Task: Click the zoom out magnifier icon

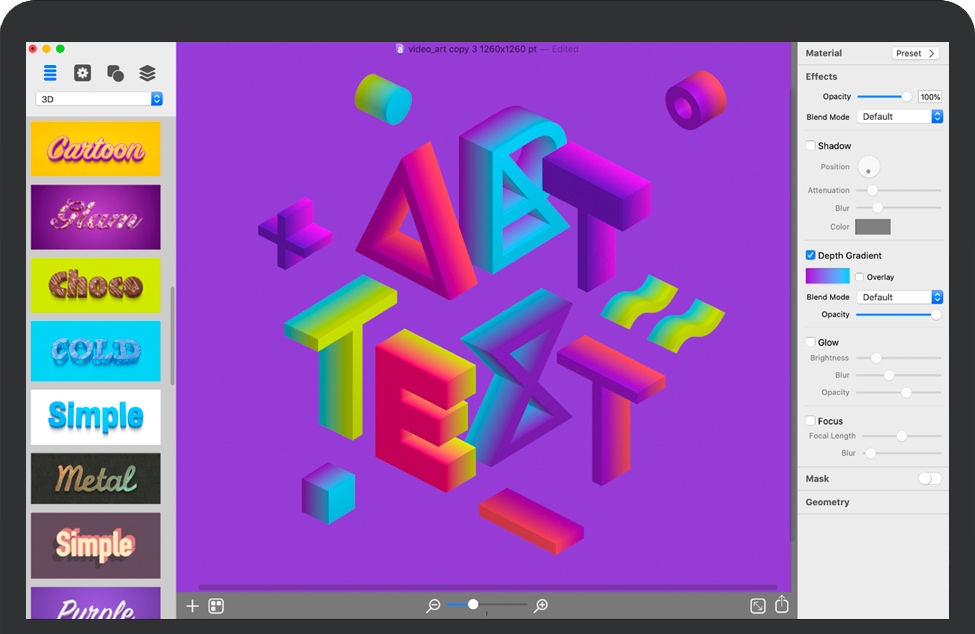Action: 433,606
